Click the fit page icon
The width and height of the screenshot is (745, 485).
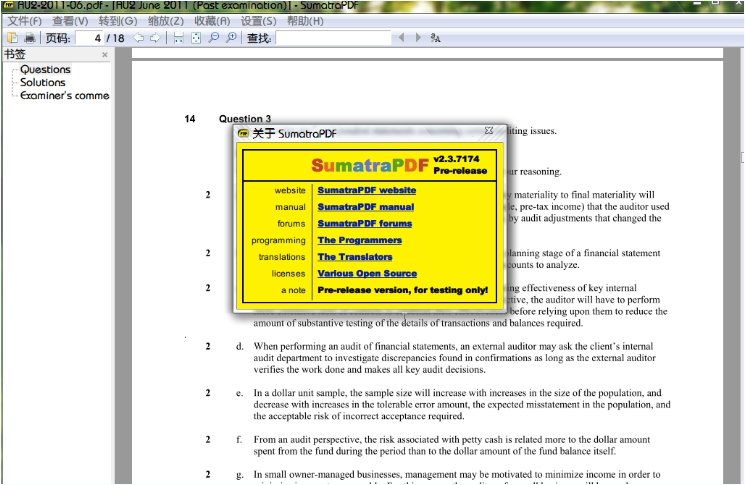point(196,38)
